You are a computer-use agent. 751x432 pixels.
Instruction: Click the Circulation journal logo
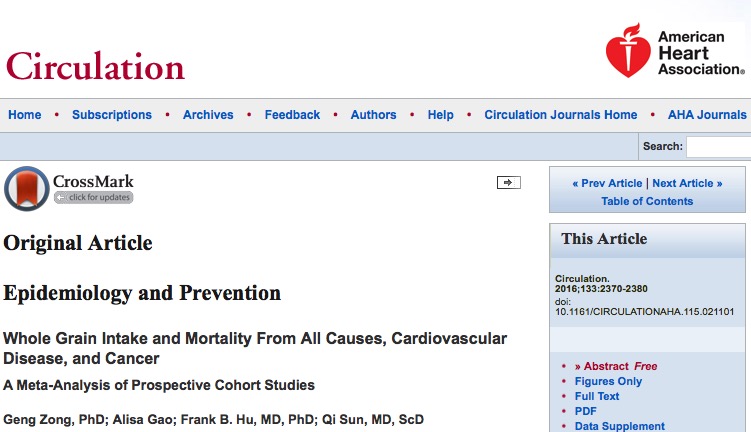tap(95, 66)
